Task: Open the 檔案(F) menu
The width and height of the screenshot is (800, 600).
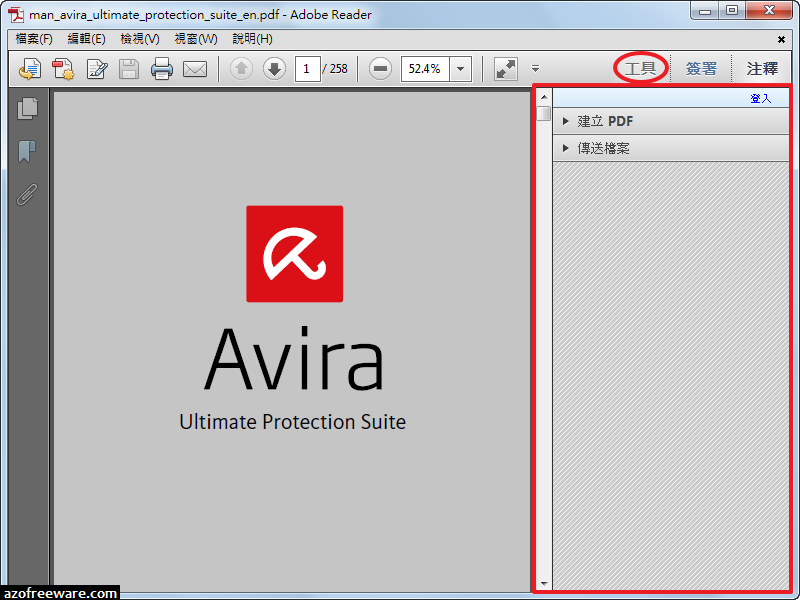Action: [34, 39]
